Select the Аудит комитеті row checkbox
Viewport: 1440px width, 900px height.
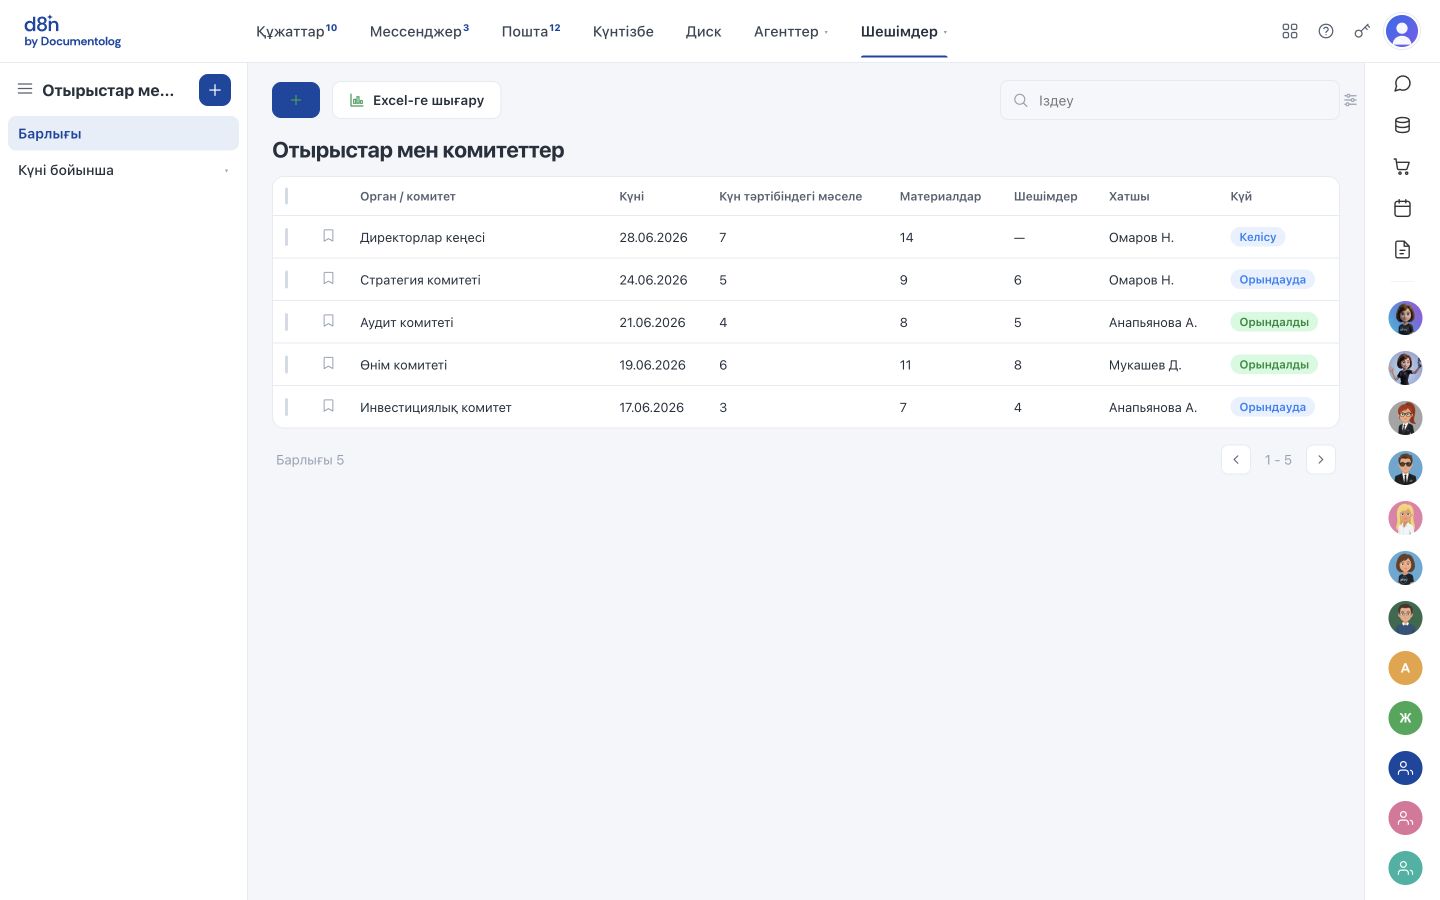coord(287,322)
